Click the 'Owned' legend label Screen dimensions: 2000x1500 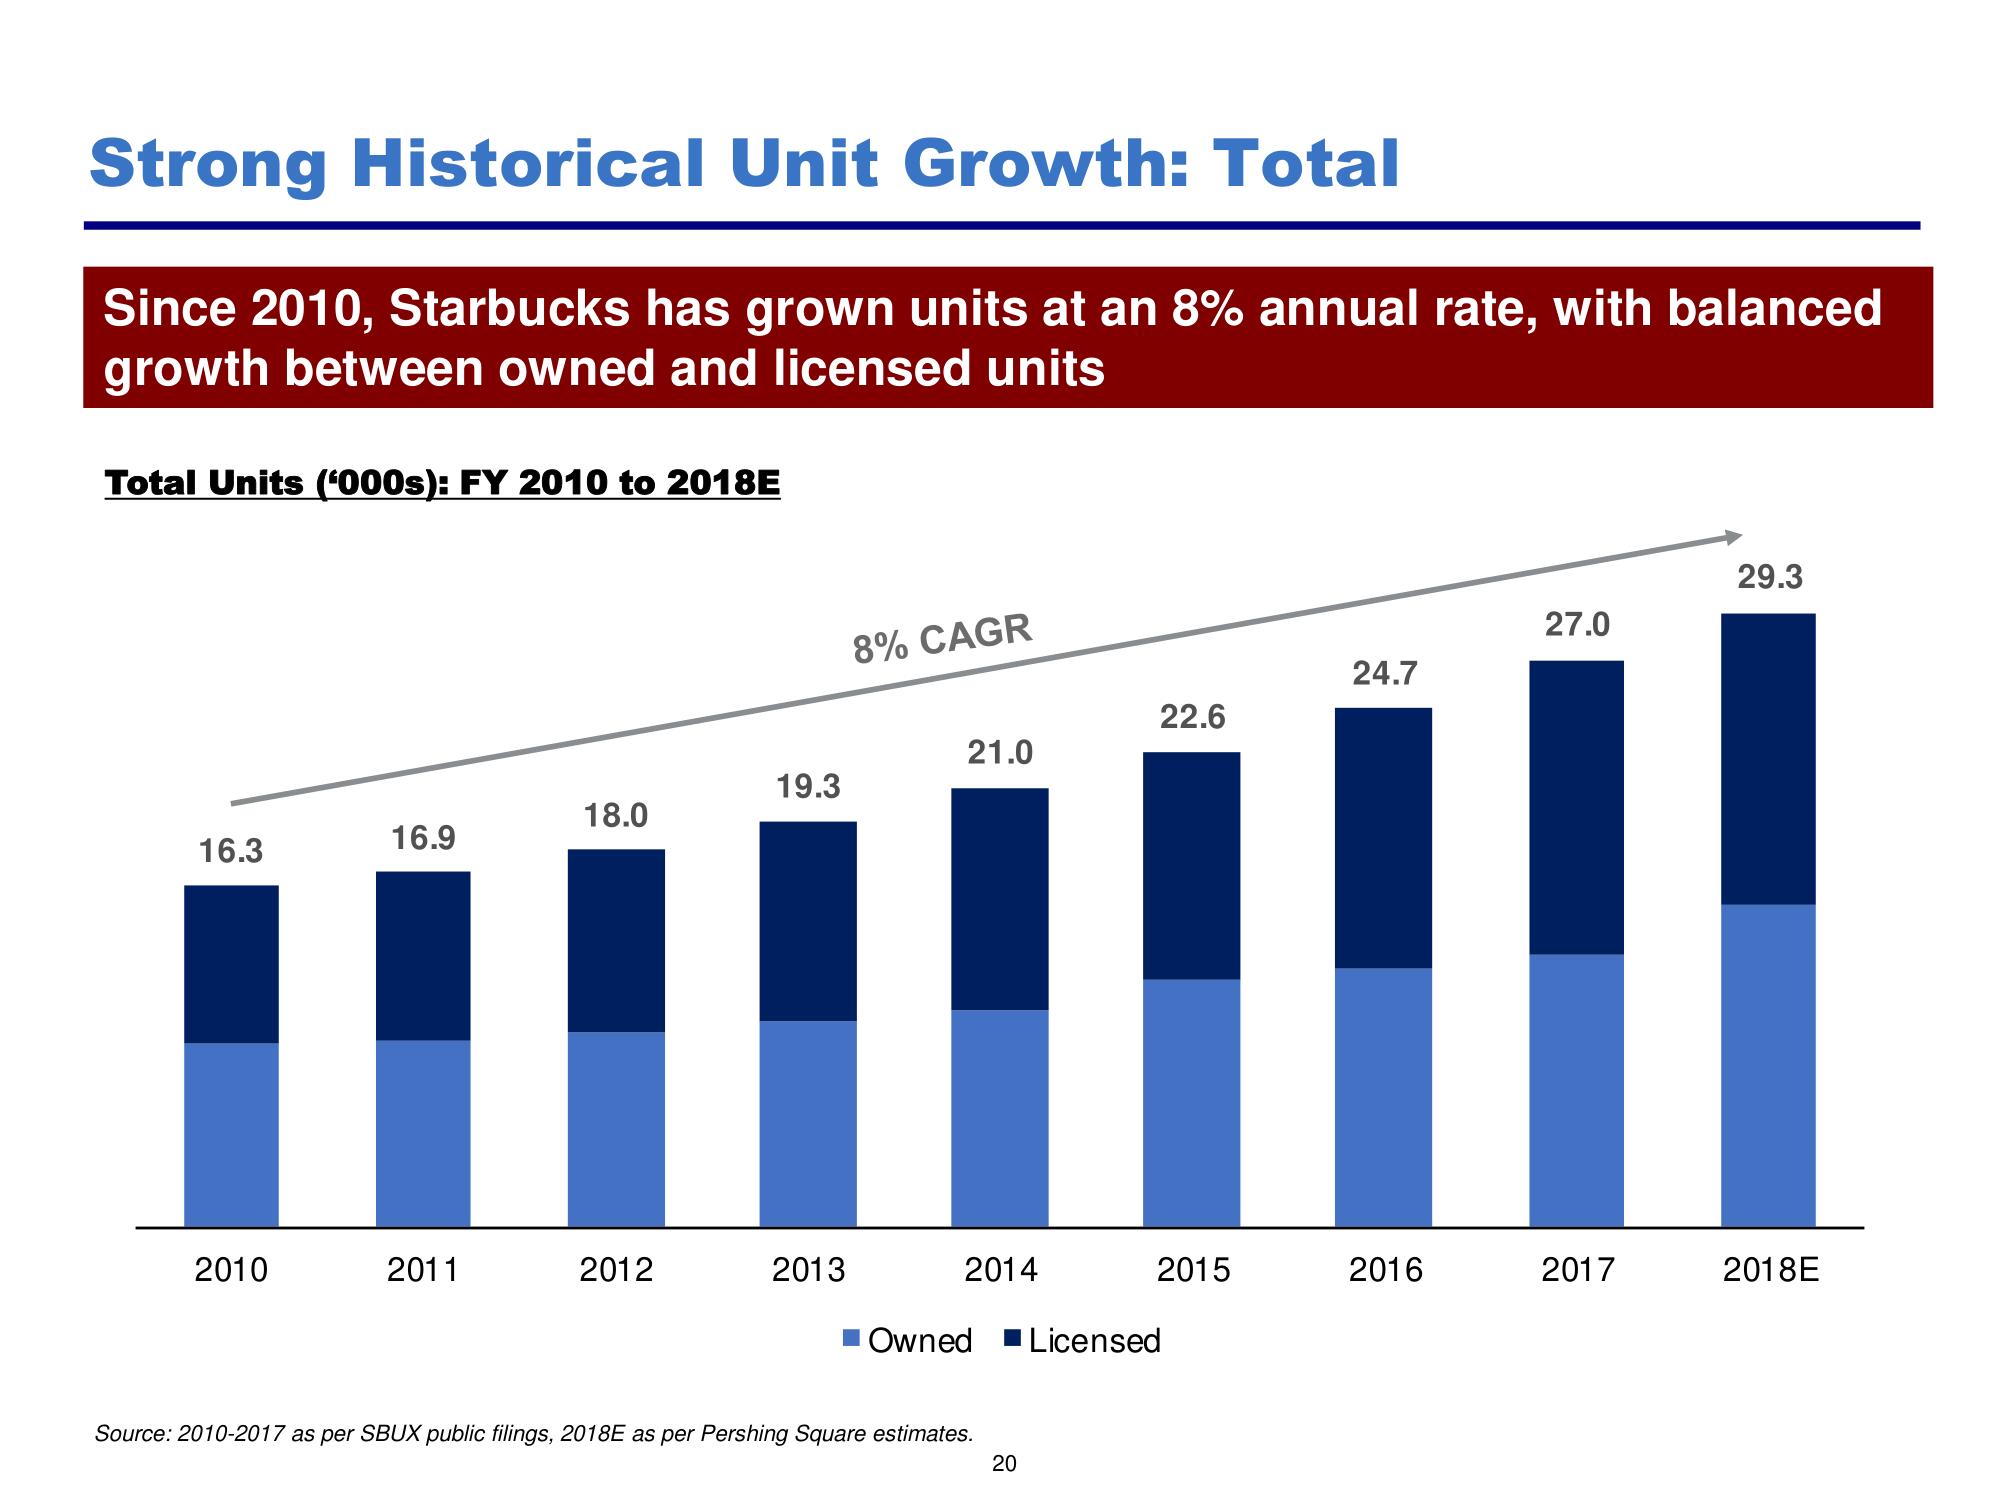coord(920,1341)
